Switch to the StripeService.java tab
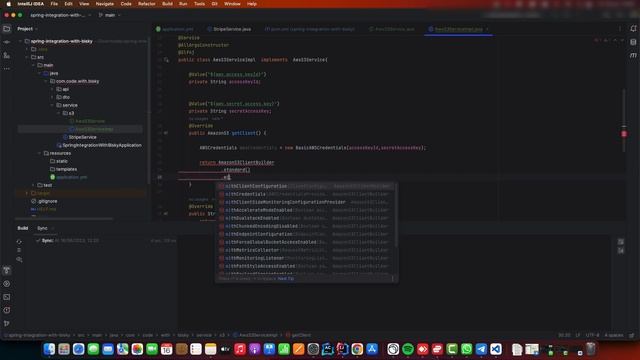The height and width of the screenshot is (360, 640). click(x=229, y=29)
